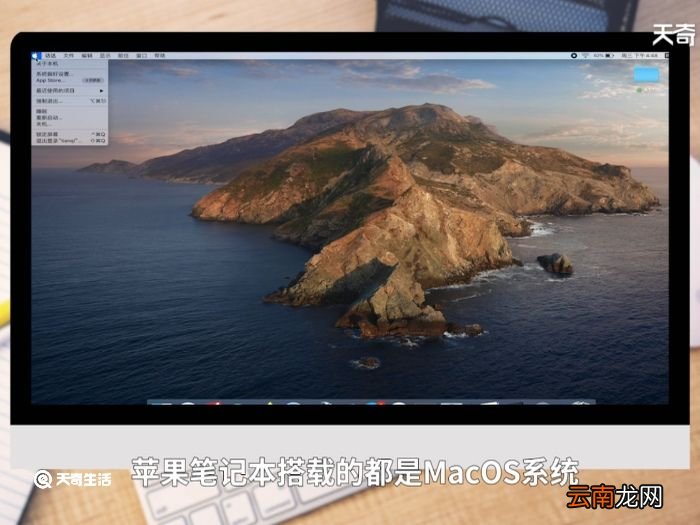
Task: Select the blue folder on desktop
Action: click(646, 75)
